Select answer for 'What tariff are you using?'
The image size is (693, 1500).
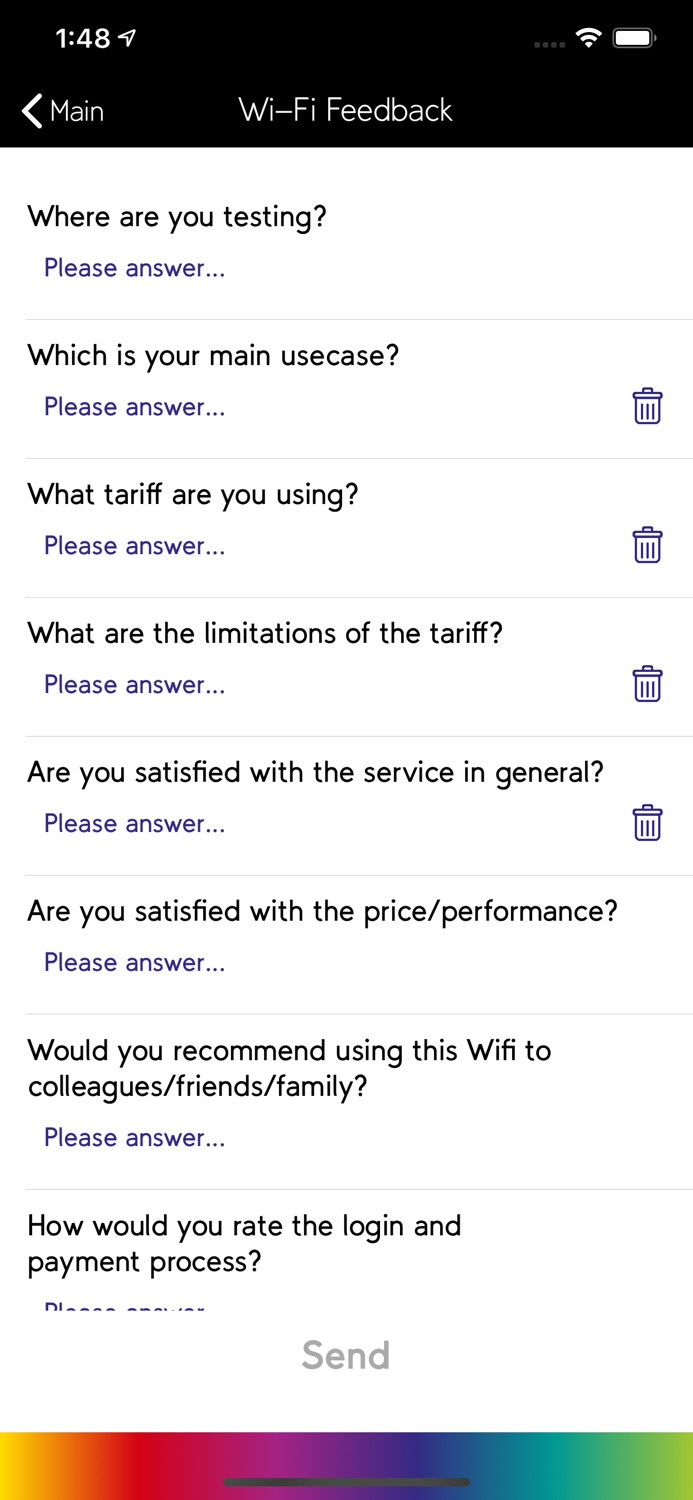coord(134,546)
